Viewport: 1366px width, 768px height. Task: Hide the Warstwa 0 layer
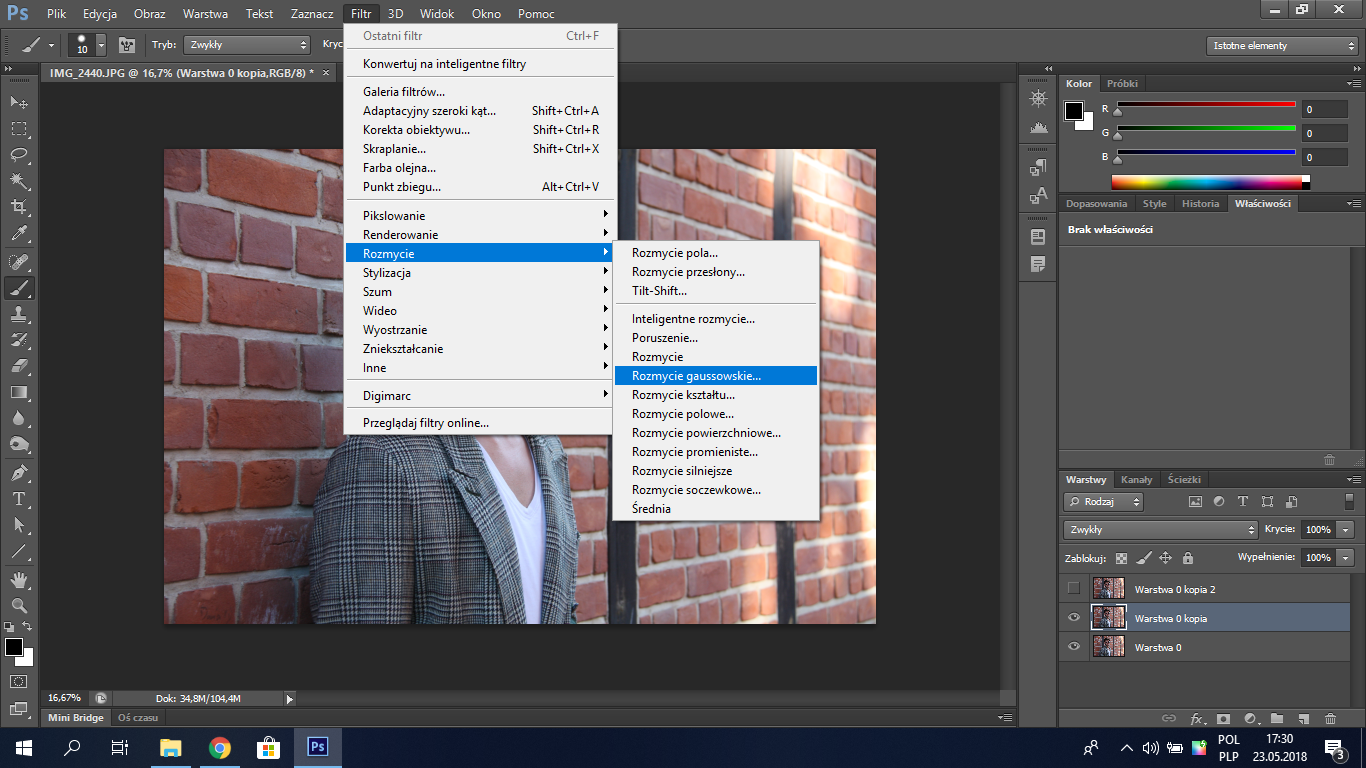point(1074,647)
